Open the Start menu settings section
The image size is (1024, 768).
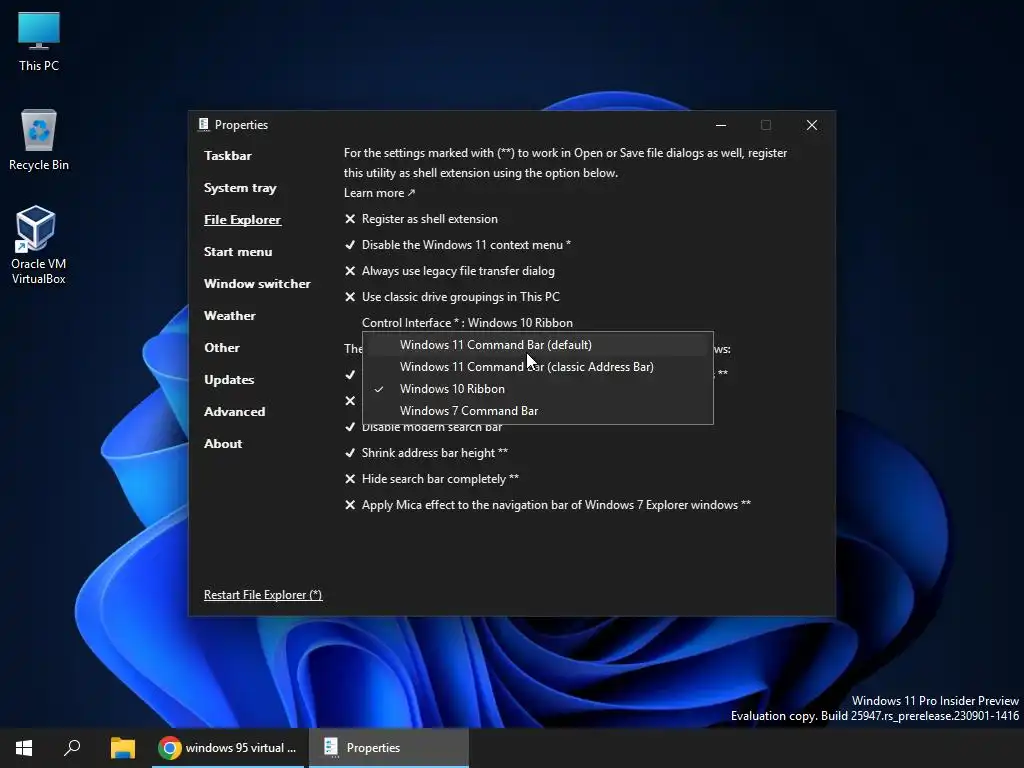[238, 252]
